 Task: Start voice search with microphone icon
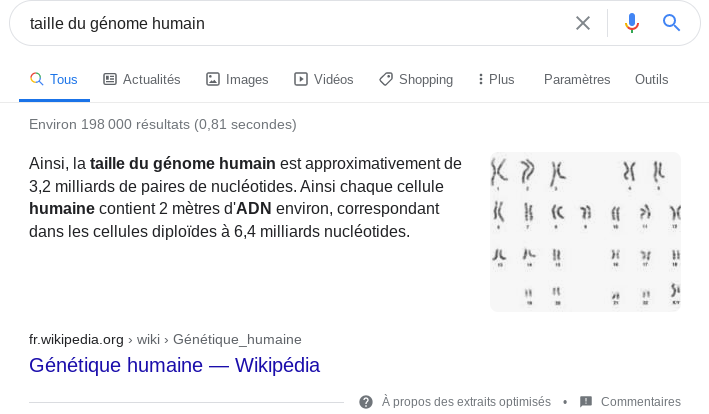click(632, 23)
